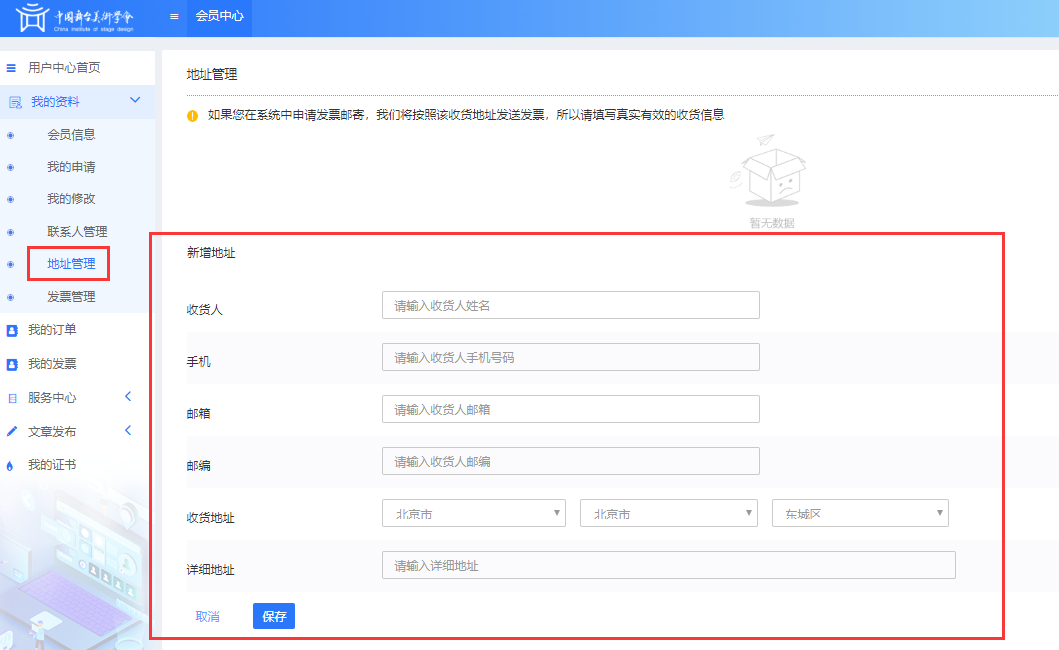Click the 我的订单 sidebar icon
This screenshot has width=1059, height=650.
point(12,330)
